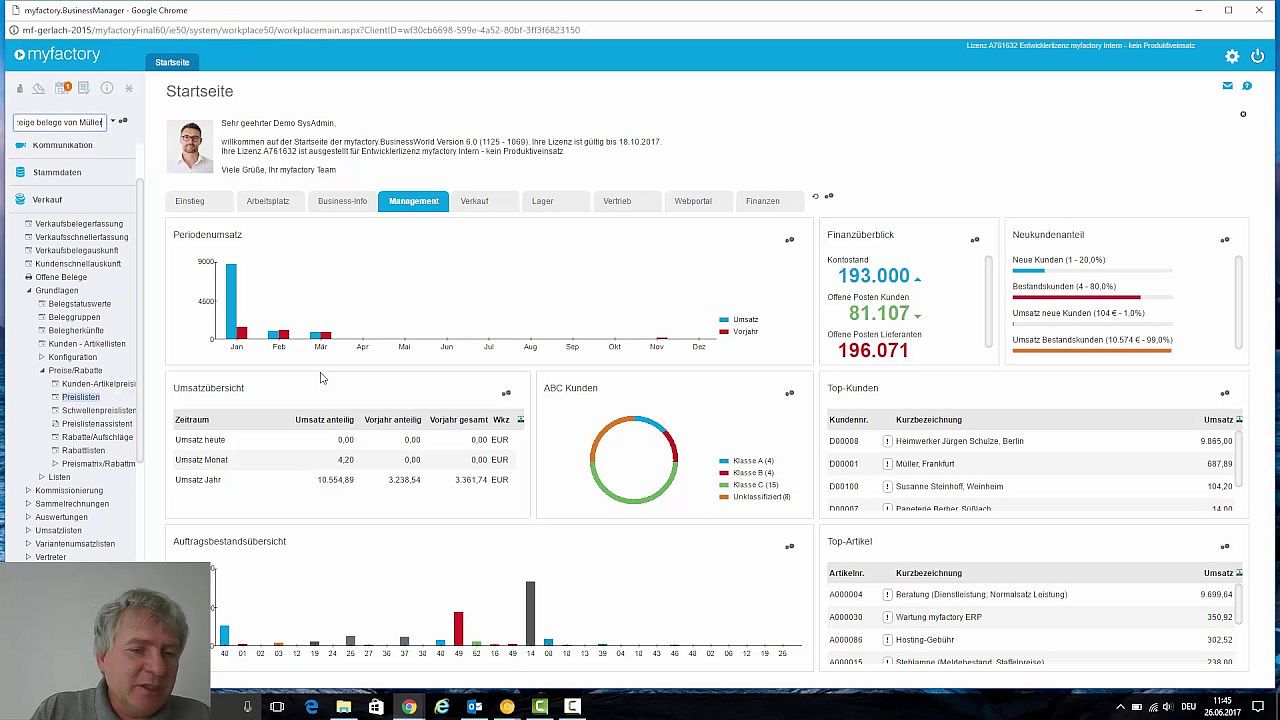Screen dimensions: 1280x720
Task: Sort Top-Kunden by Umsatz column
Action: 1218,420
